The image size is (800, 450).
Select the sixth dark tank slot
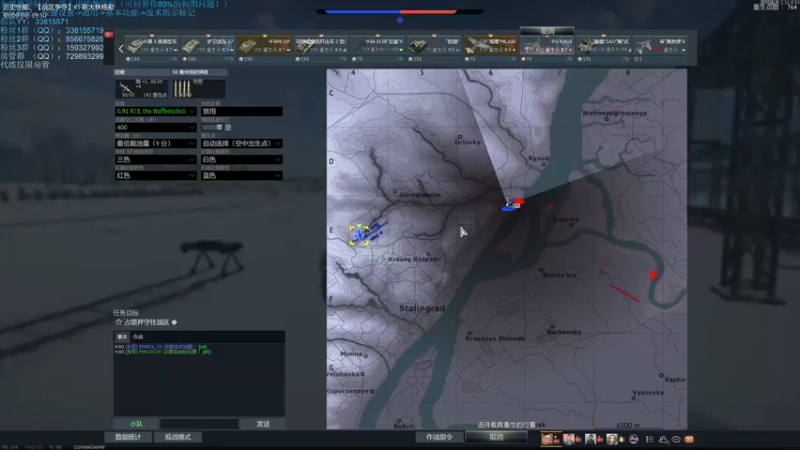pos(434,45)
